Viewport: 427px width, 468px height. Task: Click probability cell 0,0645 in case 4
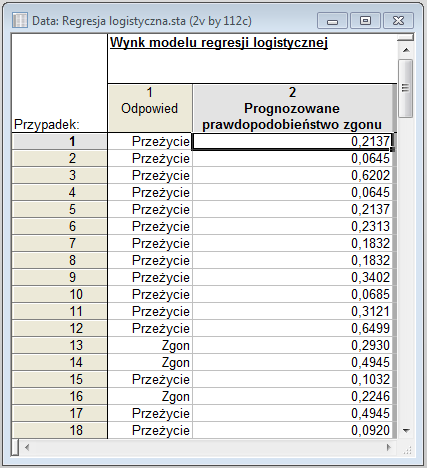click(x=292, y=192)
